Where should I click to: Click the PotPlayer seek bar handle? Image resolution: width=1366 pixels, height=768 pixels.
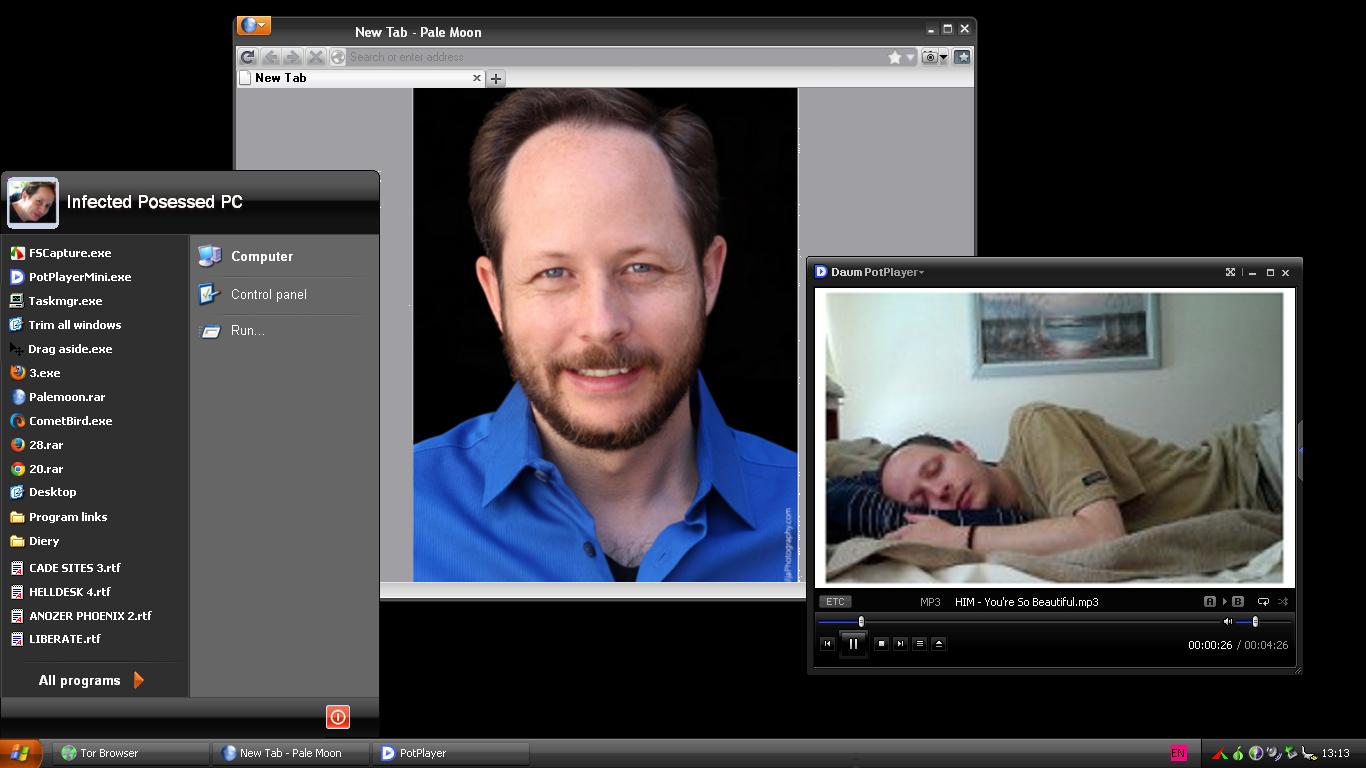click(861, 622)
